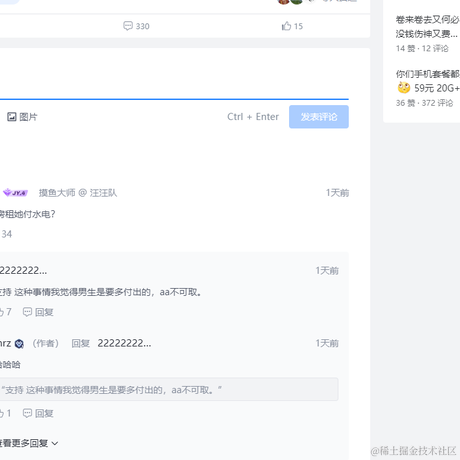Open the JY.4 level badge
The width and height of the screenshot is (460, 460).
pyautogui.click(x=15, y=193)
